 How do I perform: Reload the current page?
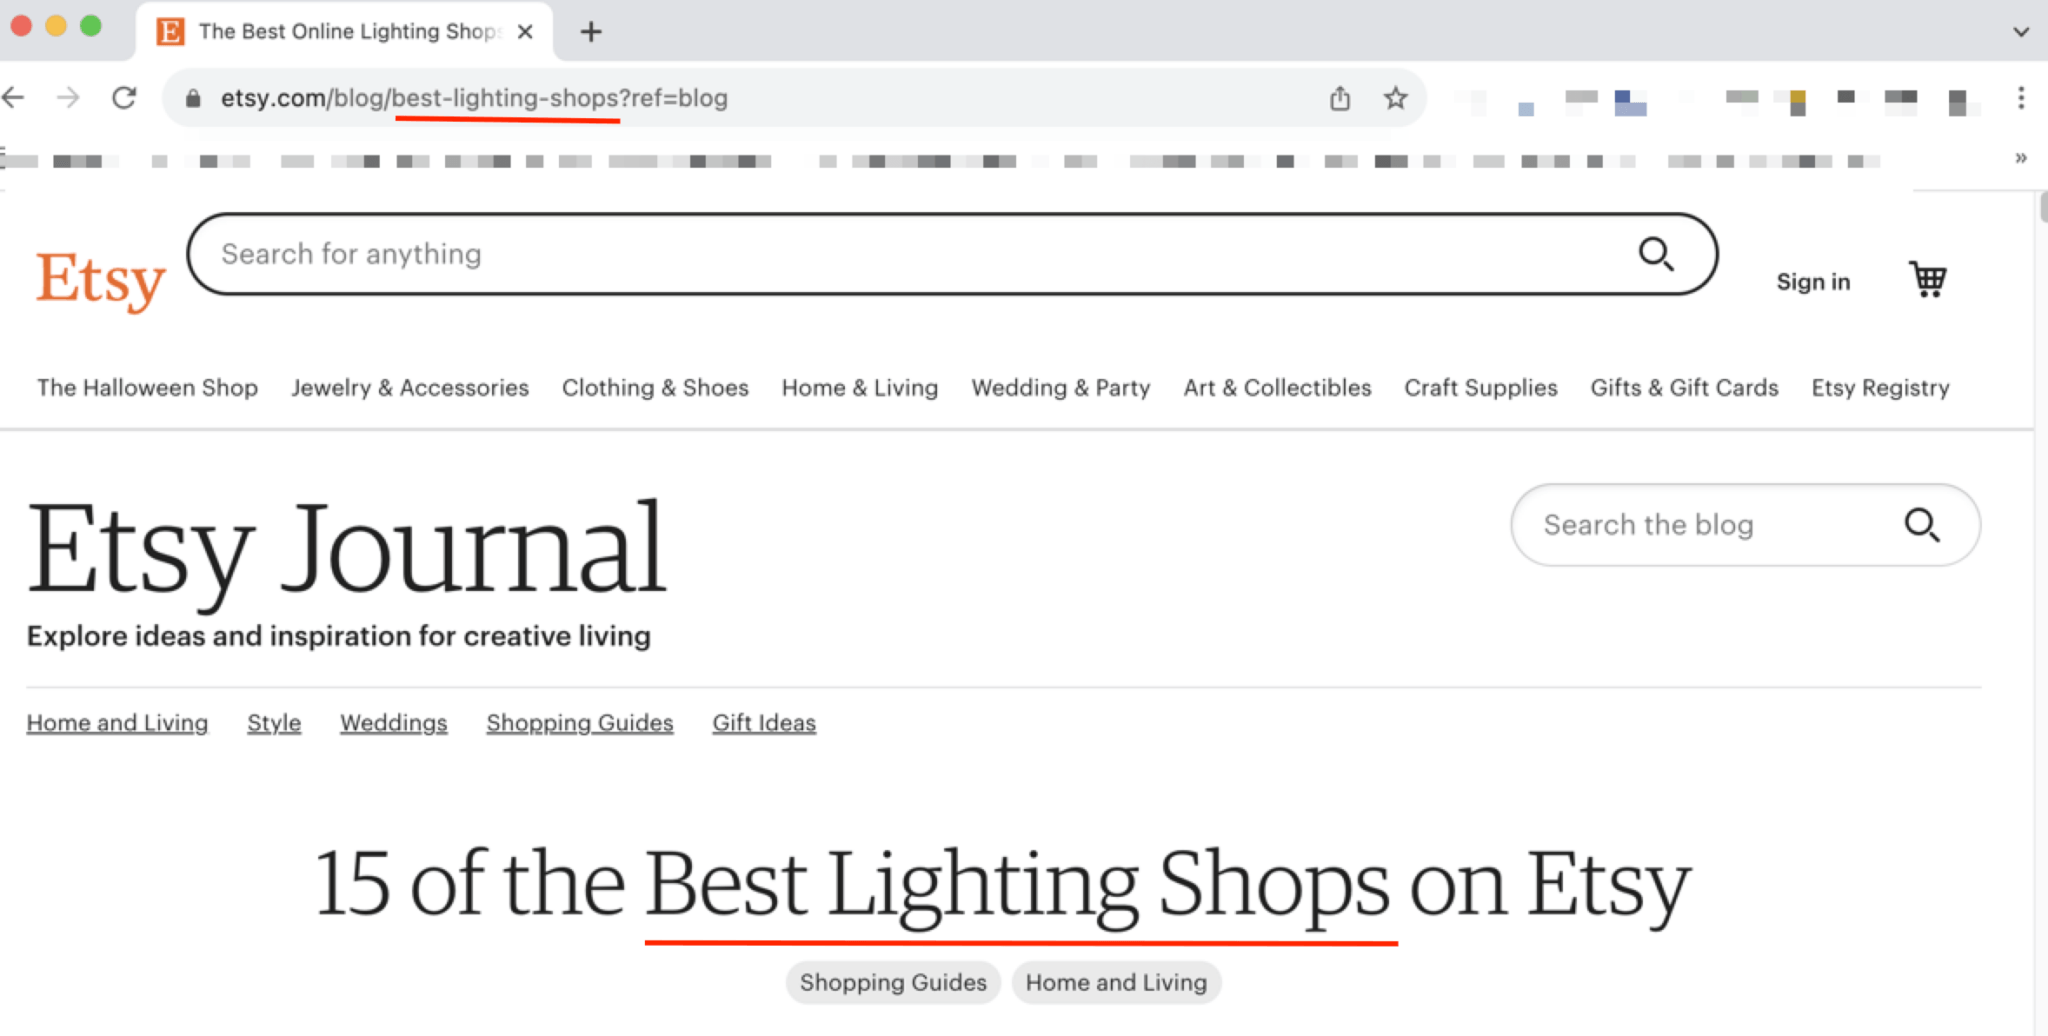pos(124,97)
